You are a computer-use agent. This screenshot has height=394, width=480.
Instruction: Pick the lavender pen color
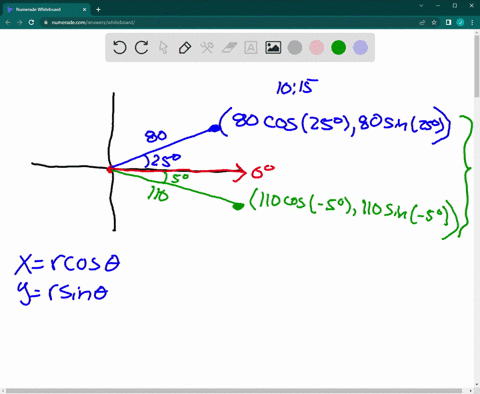coord(360,48)
